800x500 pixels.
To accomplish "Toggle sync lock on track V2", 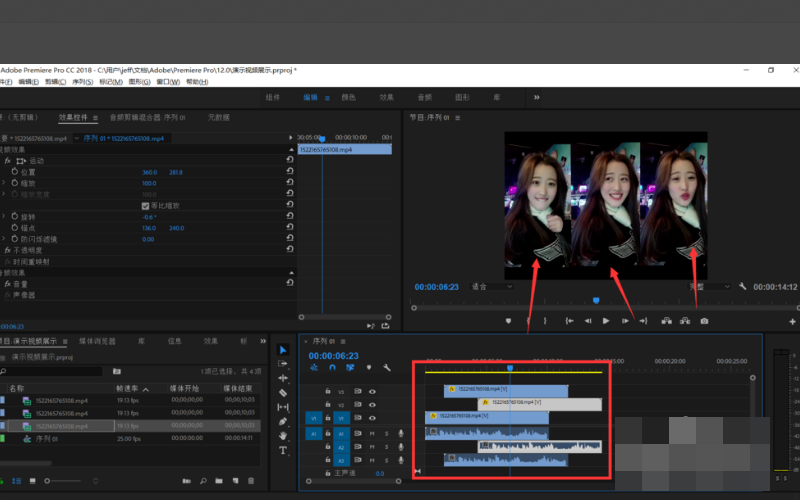I will [358, 405].
